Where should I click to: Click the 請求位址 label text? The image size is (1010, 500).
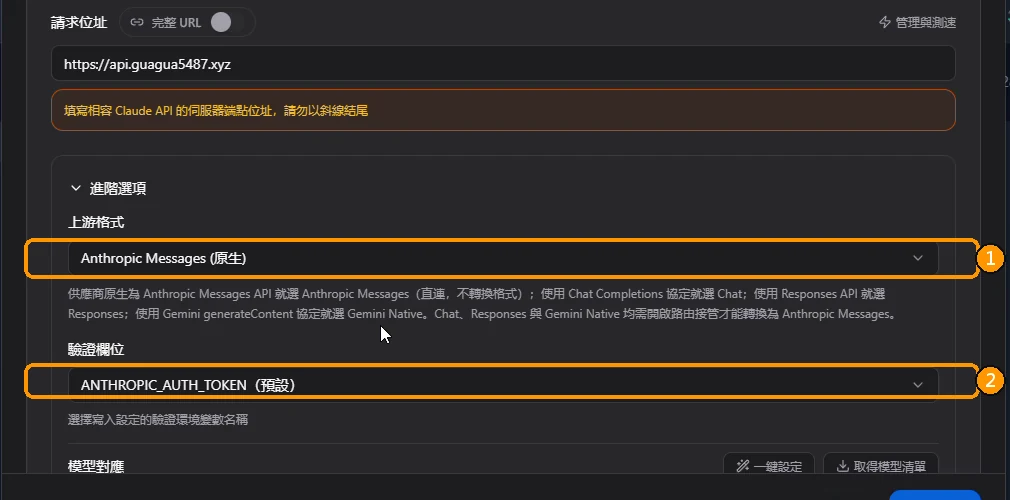79,23
